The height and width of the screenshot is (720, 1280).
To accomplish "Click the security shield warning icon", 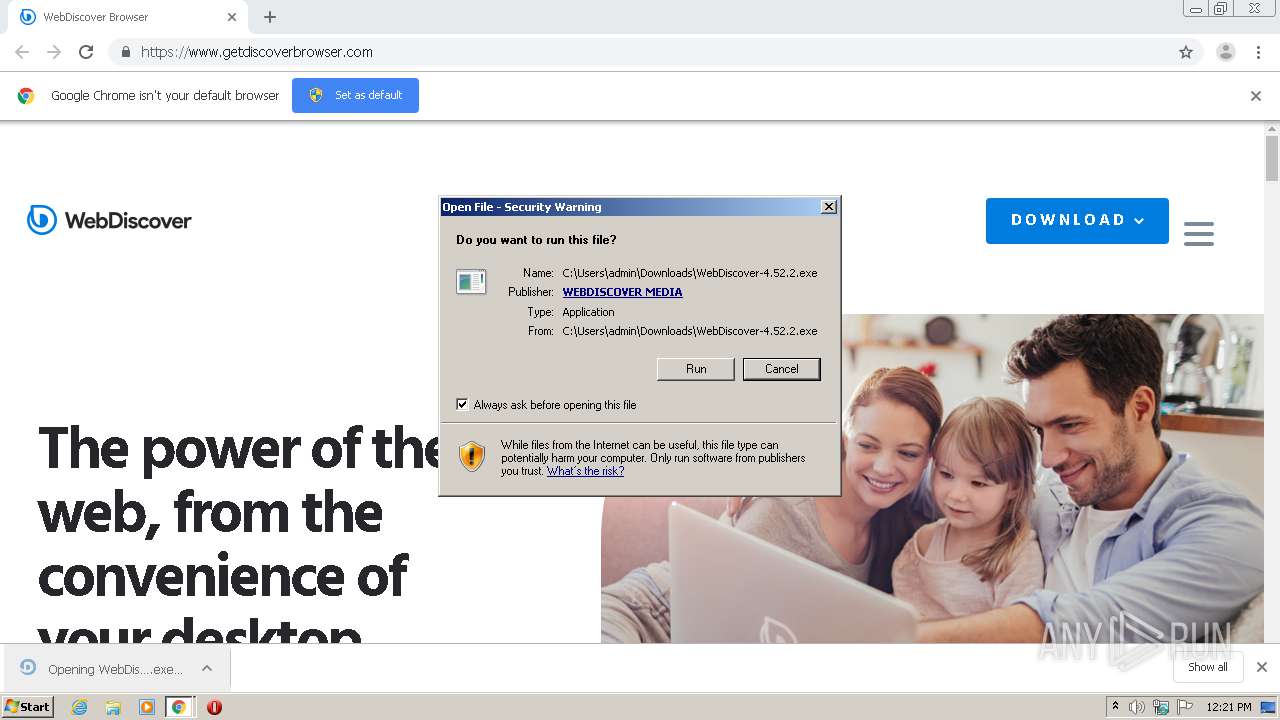I will 472,456.
